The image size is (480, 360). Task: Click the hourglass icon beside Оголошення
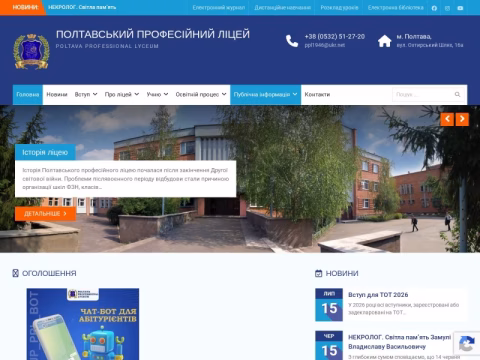(x=15, y=273)
